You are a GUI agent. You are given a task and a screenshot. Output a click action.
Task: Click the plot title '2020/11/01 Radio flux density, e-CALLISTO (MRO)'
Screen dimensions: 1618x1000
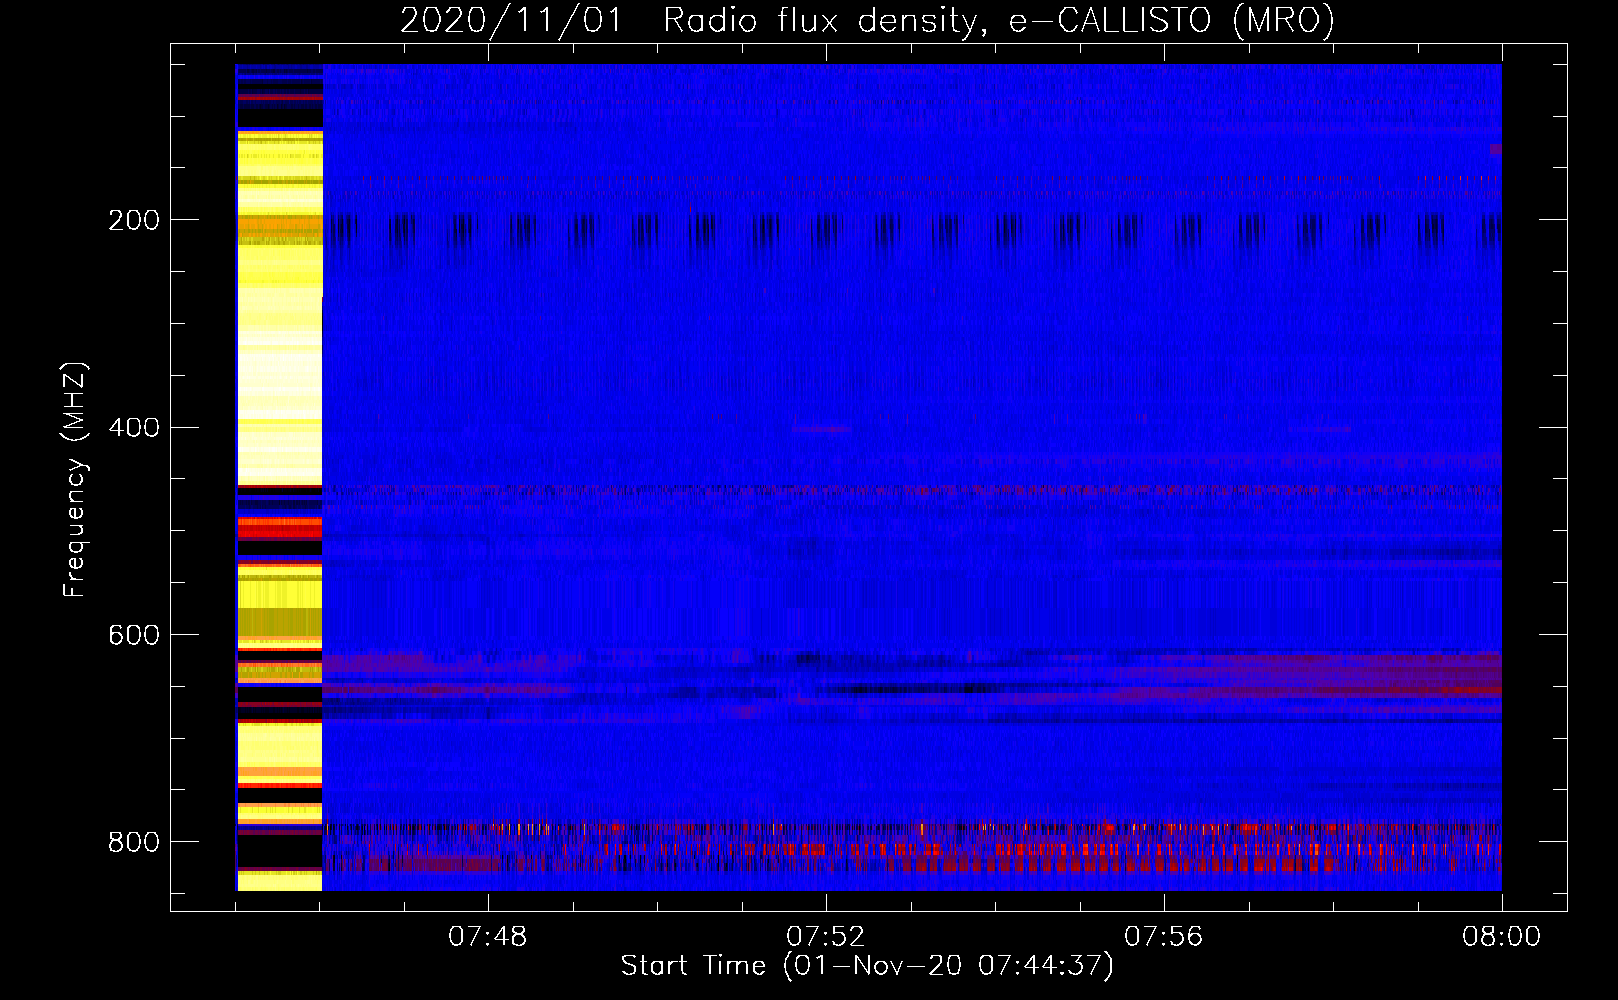point(867,20)
